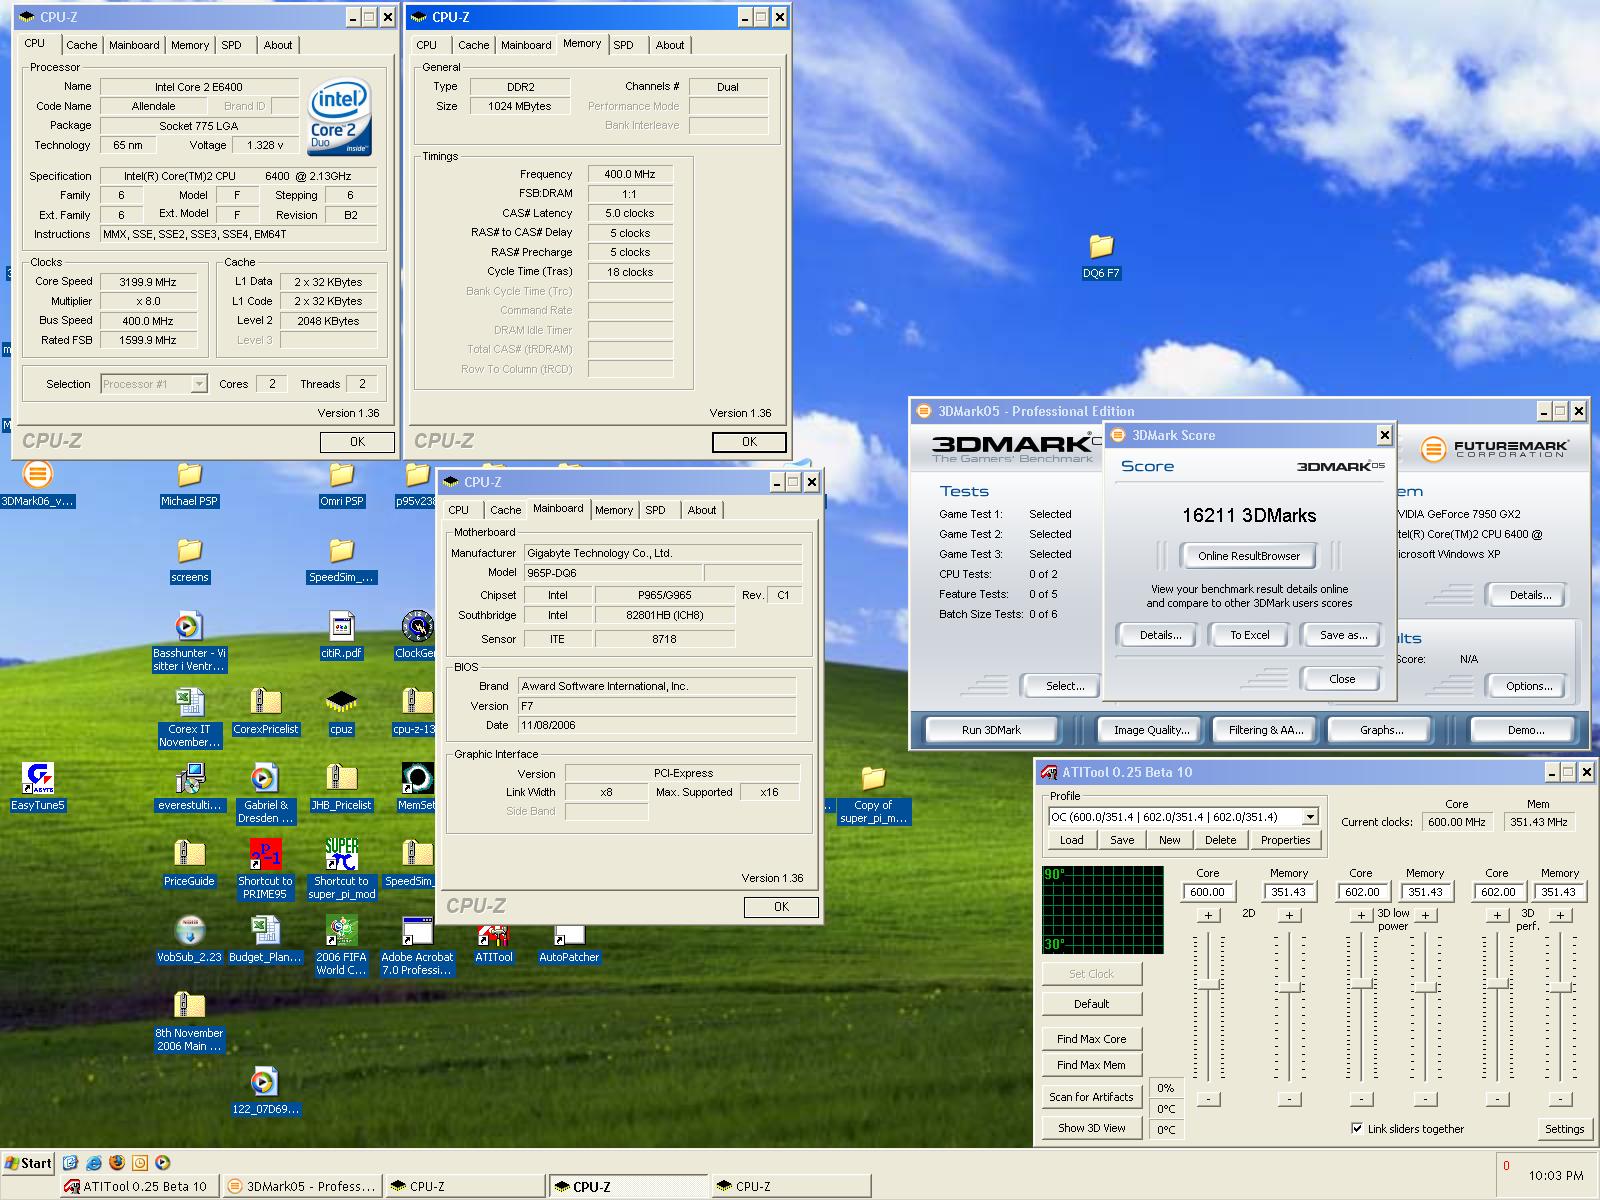Click the 2D Core clock slider

pyautogui.click(x=1208, y=986)
